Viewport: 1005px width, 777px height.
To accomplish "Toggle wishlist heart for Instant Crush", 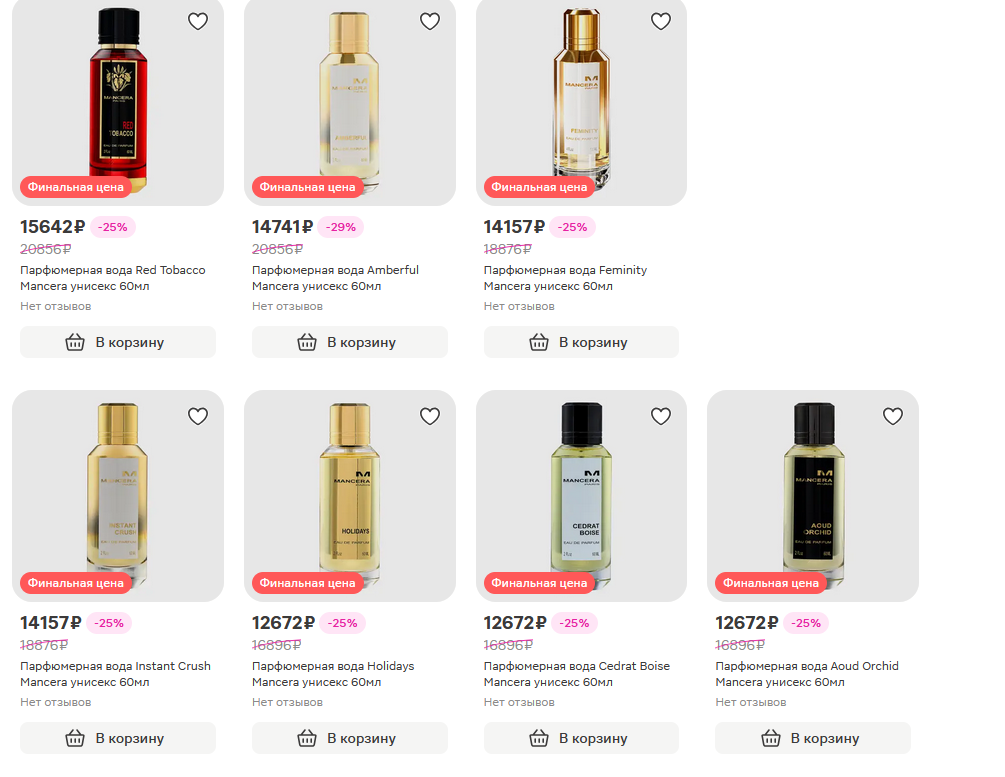I will point(198,416).
